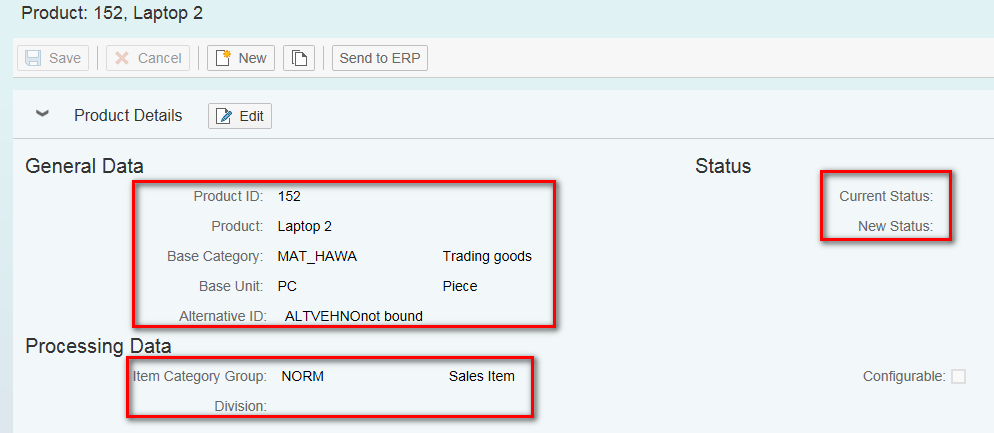Click the New document star icon
The image size is (994, 433).
[223, 58]
